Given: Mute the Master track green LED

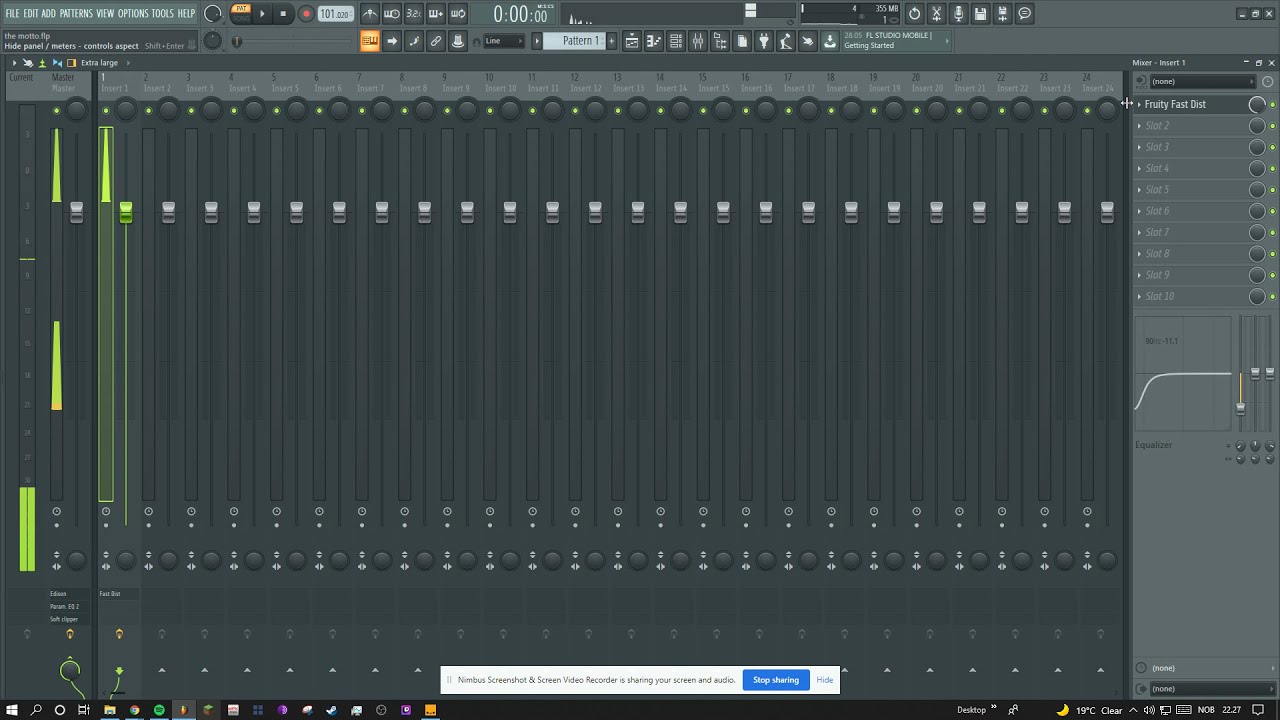Looking at the screenshot, I should point(57,110).
